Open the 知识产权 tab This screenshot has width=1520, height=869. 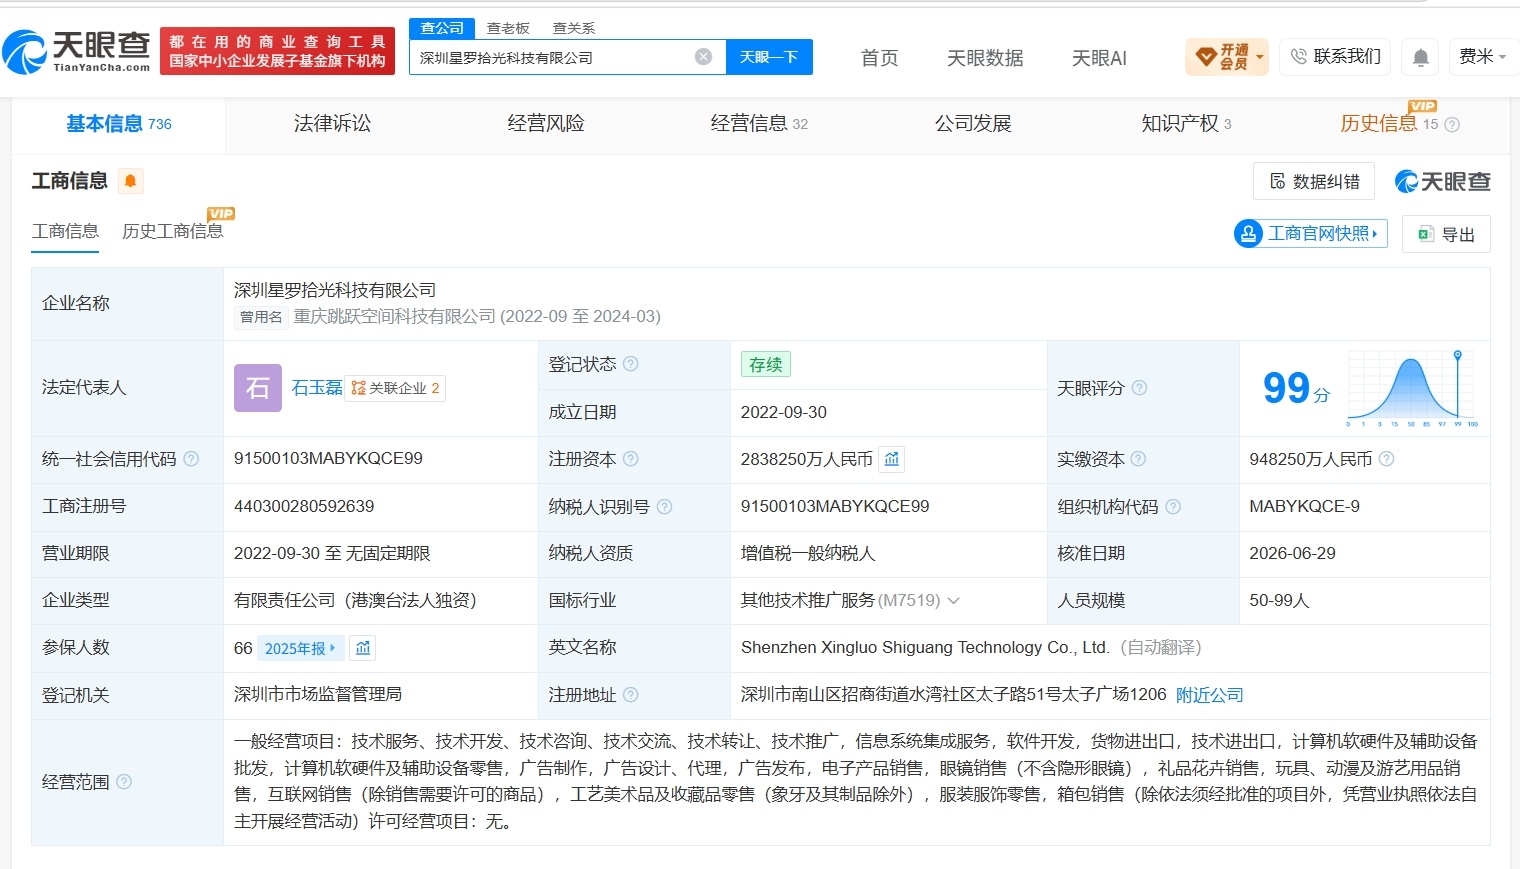1186,124
